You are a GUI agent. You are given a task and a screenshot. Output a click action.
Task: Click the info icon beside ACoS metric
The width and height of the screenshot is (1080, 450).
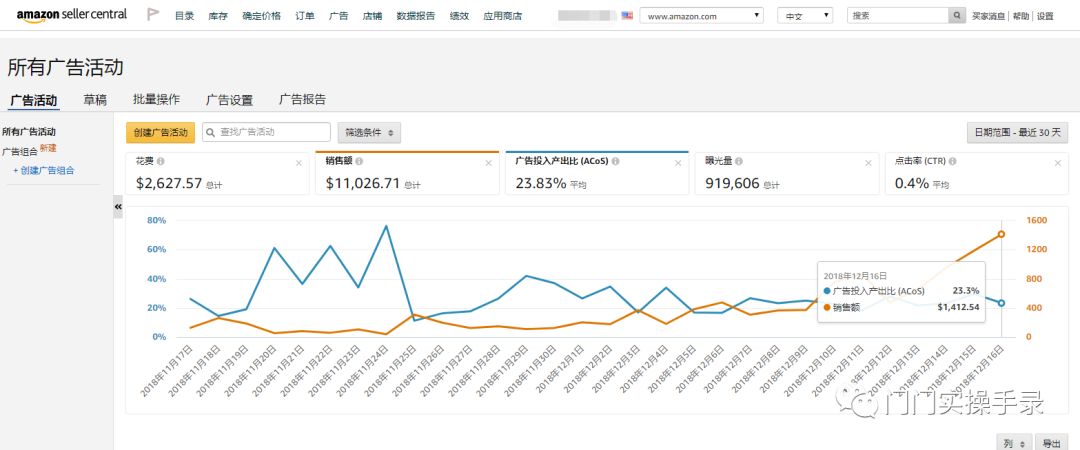click(x=615, y=161)
